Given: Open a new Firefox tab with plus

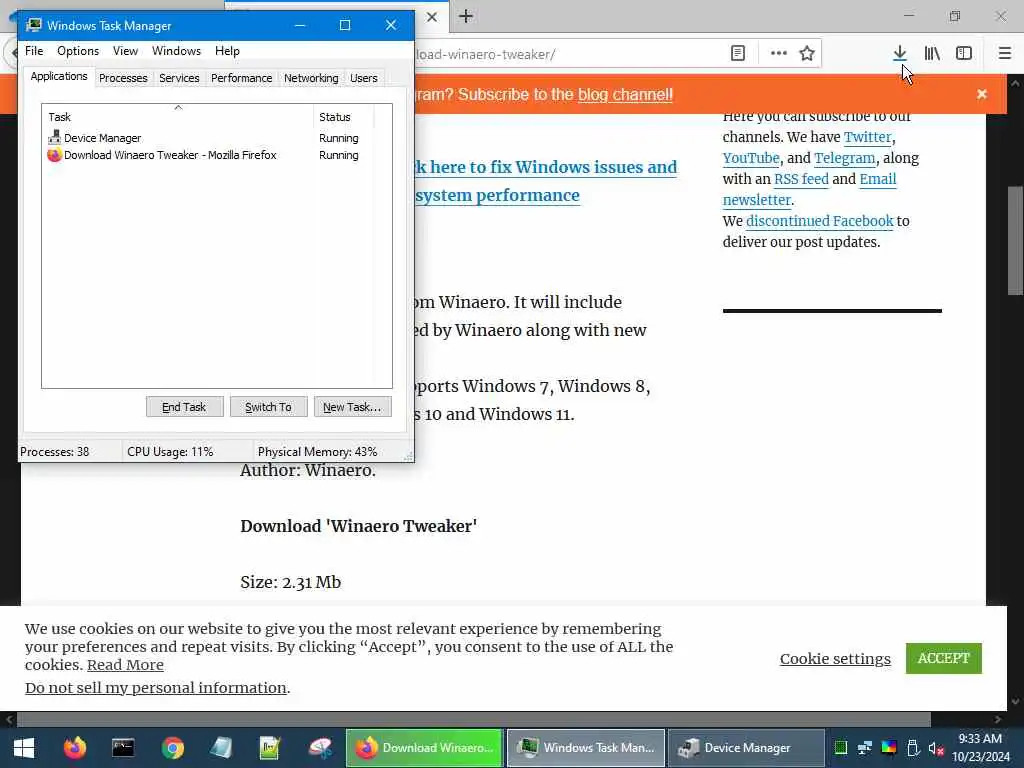Looking at the screenshot, I should [x=466, y=16].
